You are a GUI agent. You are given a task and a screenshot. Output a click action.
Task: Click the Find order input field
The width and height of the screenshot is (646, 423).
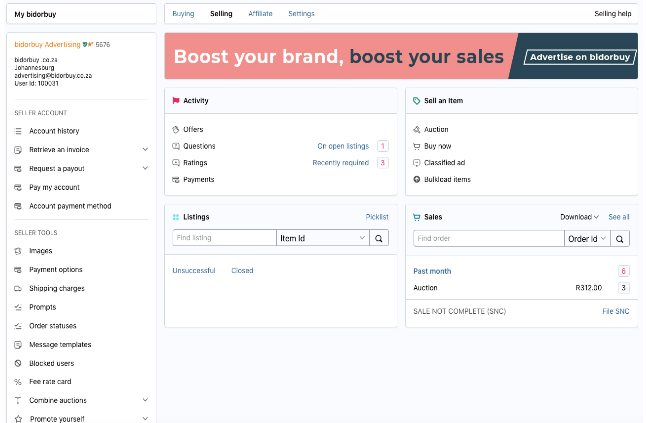(x=489, y=239)
